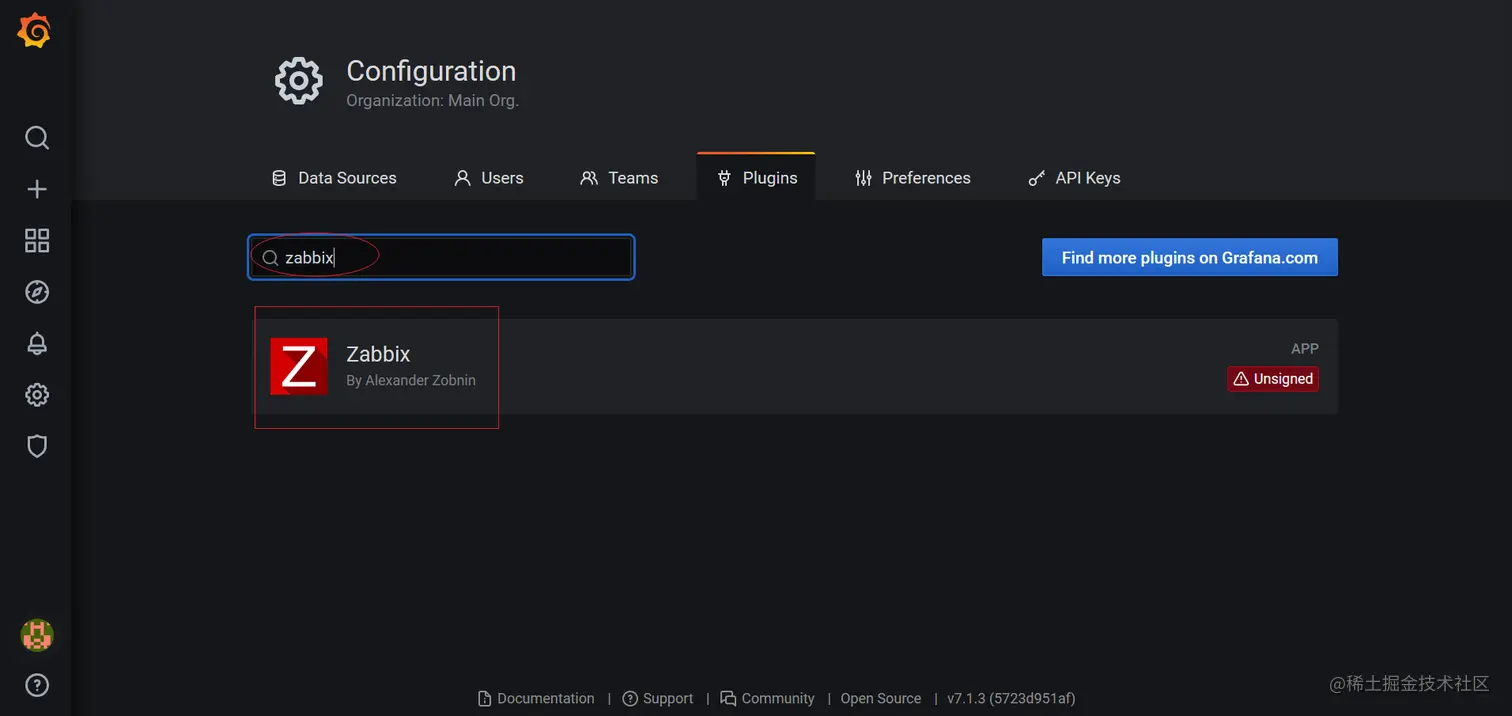The image size is (1512, 716).
Task: Open the Server Admin shield icon
Action: [x=36, y=446]
